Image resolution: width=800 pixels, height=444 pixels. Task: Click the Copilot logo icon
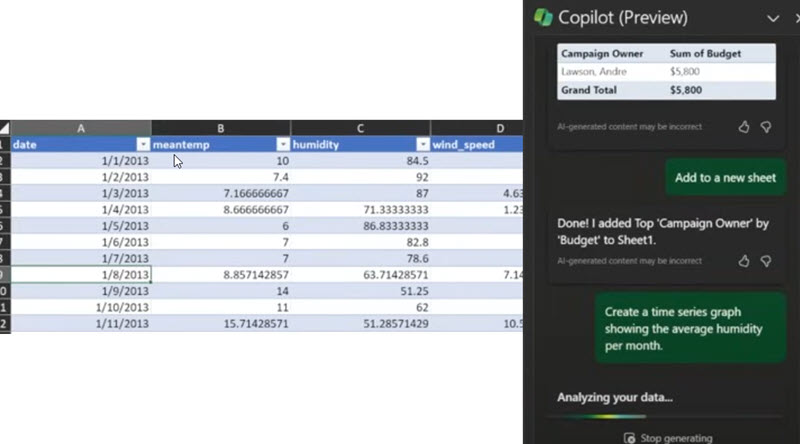[543, 17]
